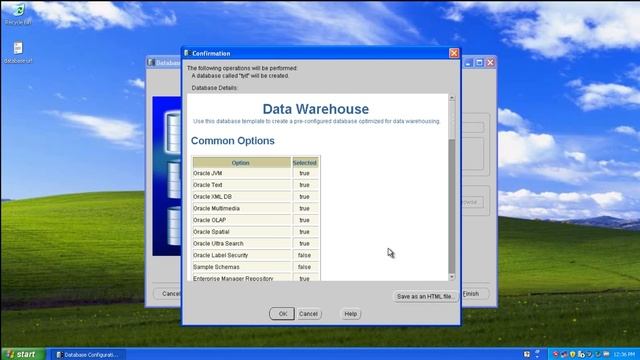Minimize the background Database Configuration window
640x360 pixels.
tap(469, 63)
